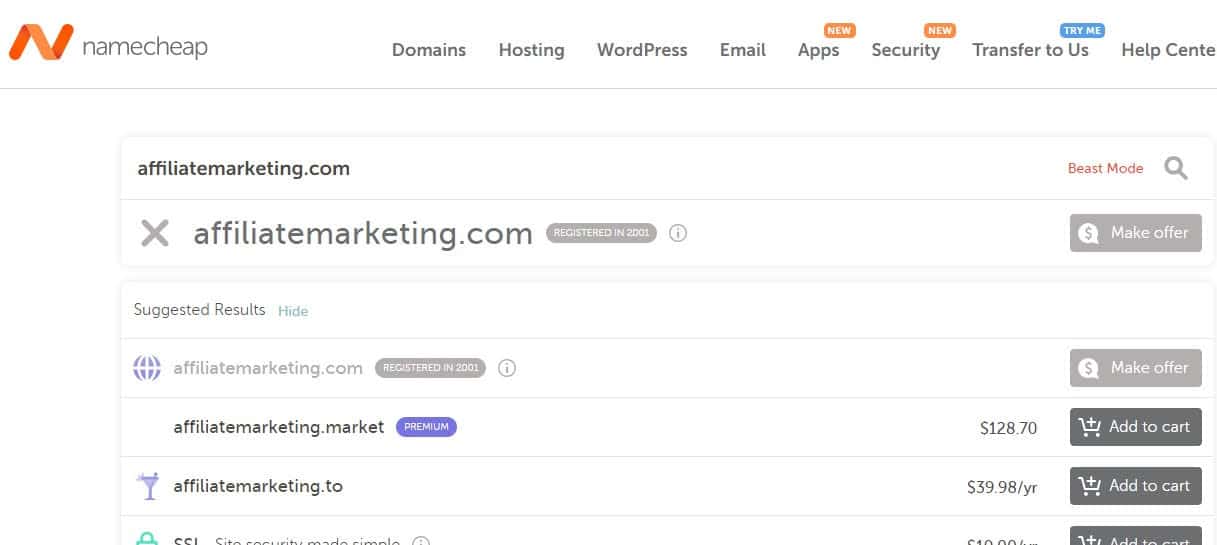Click the Premium badge
Image resolution: width=1217 pixels, height=545 pixels.
point(426,427)
